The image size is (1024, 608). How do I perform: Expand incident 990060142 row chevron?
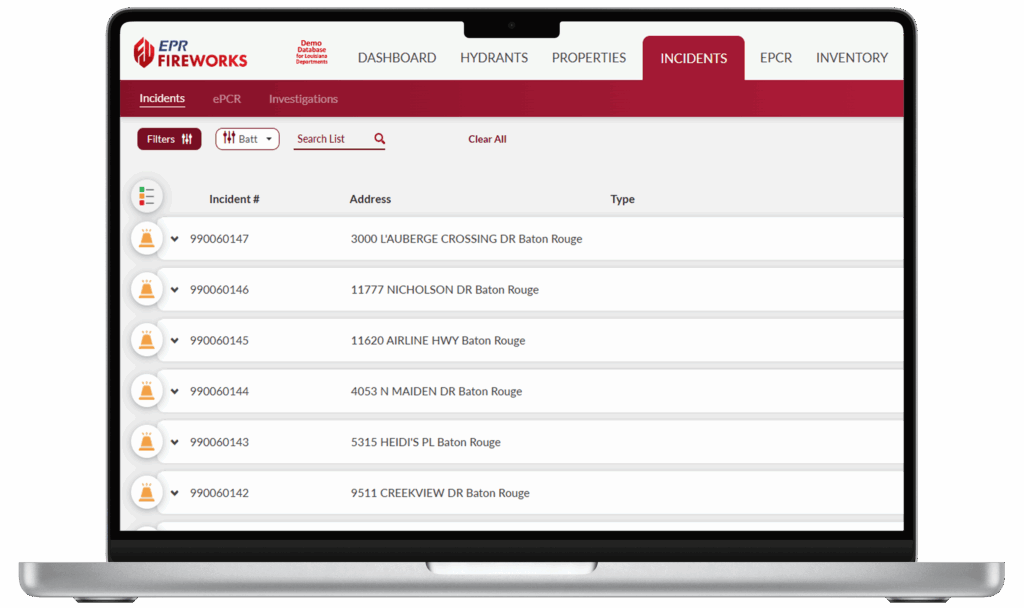tap(175, 493)
